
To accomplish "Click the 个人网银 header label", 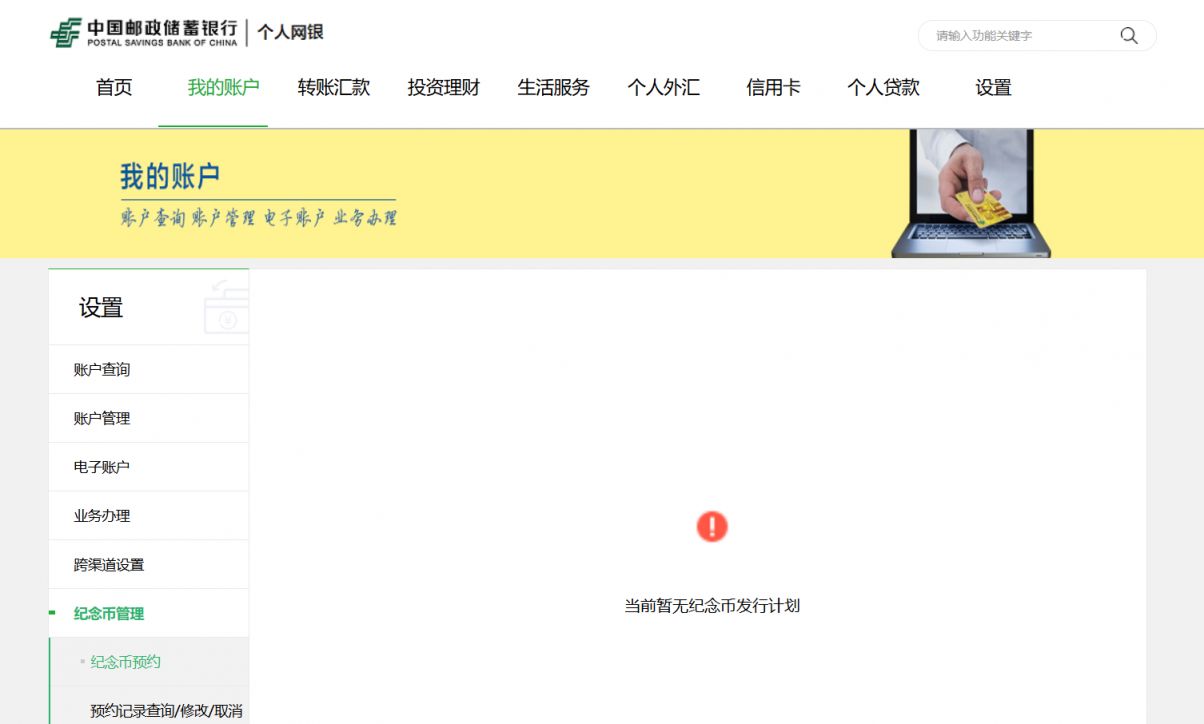I will pyautogui.click(x=290, y=33).
